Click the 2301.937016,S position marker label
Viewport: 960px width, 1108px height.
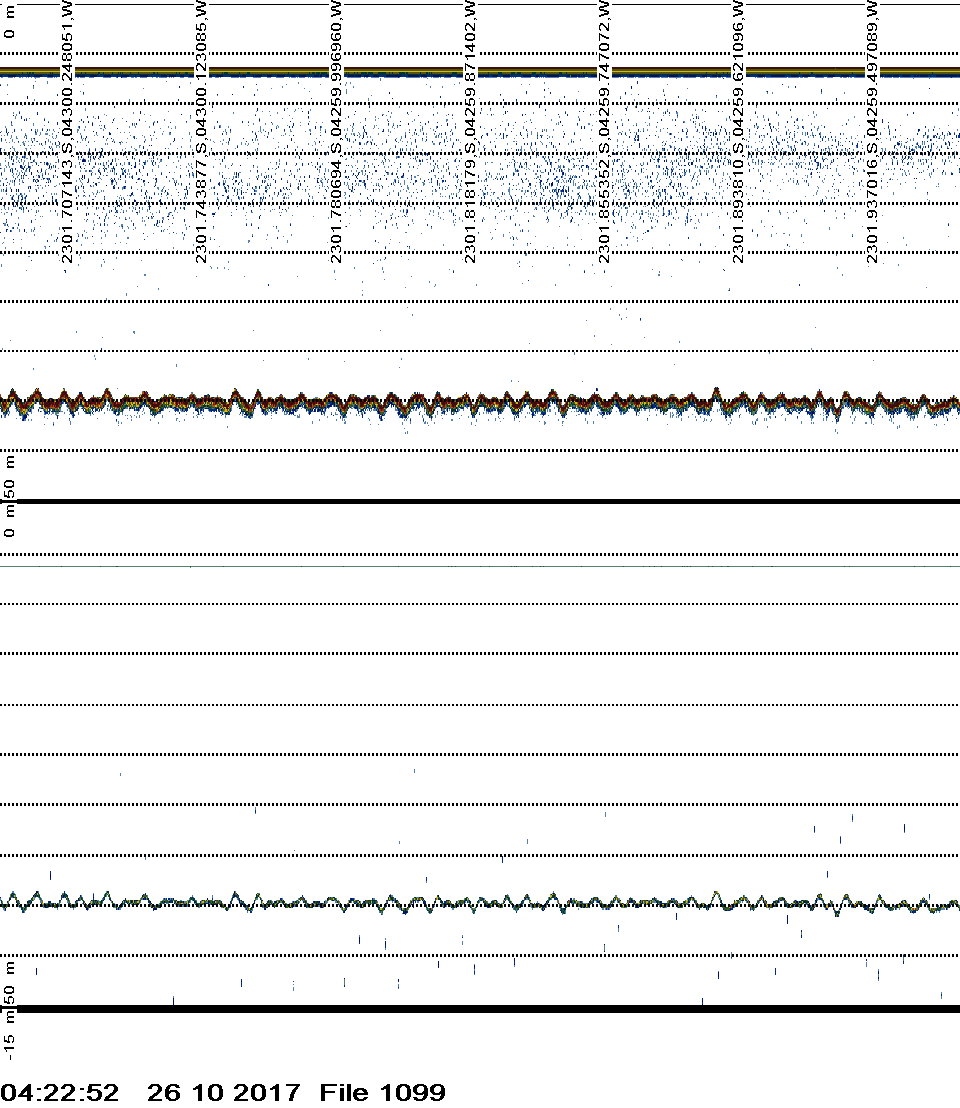873,132
